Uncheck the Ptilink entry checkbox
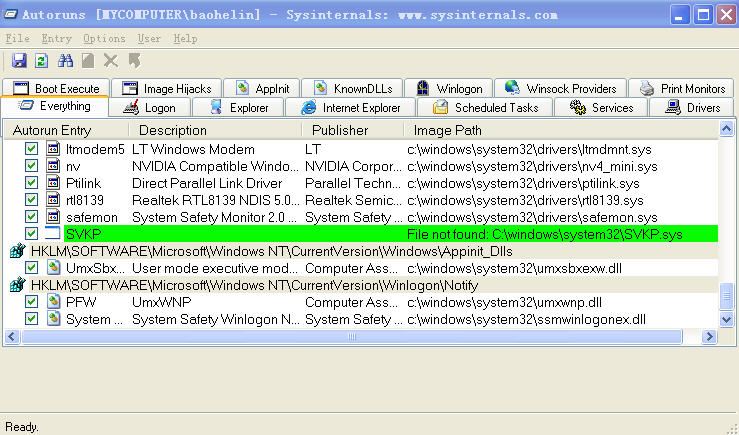The width and height of the screenshot is (739, 435). [x=31, y=183]
